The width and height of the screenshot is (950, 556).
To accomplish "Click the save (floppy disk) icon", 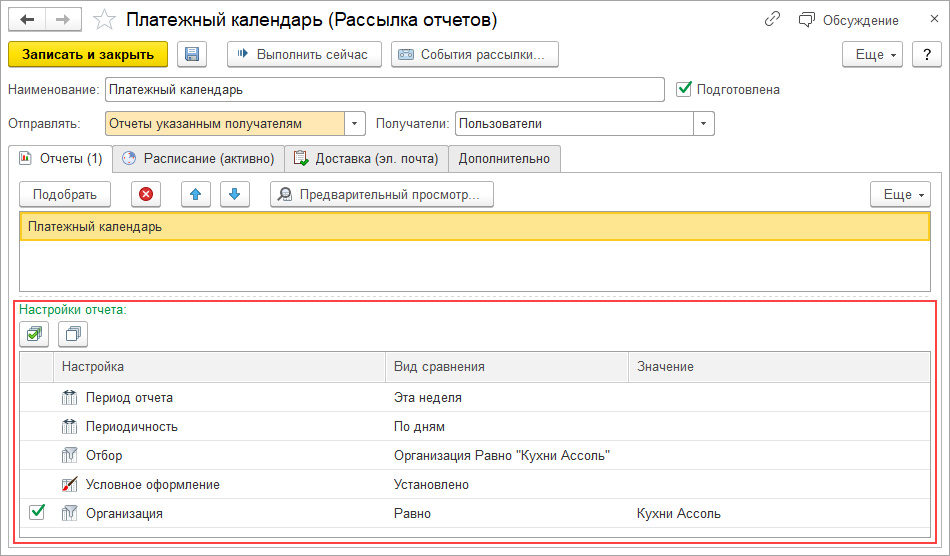I will click(192, 54).
